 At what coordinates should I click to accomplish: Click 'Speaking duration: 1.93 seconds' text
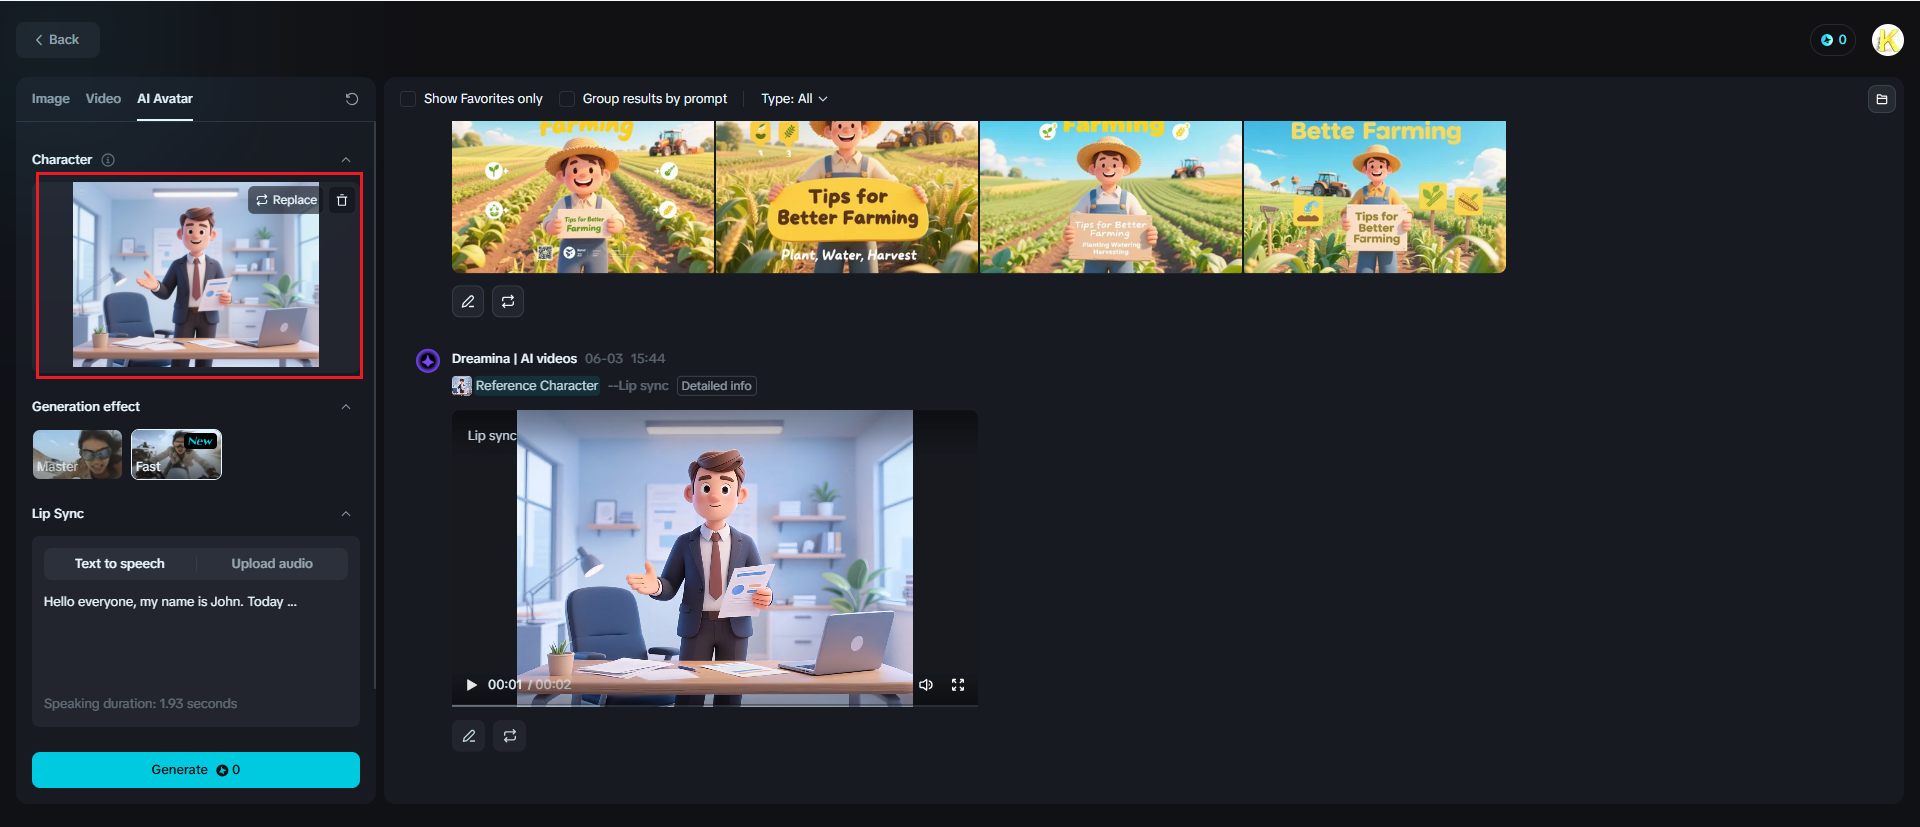tap(140, 704)
